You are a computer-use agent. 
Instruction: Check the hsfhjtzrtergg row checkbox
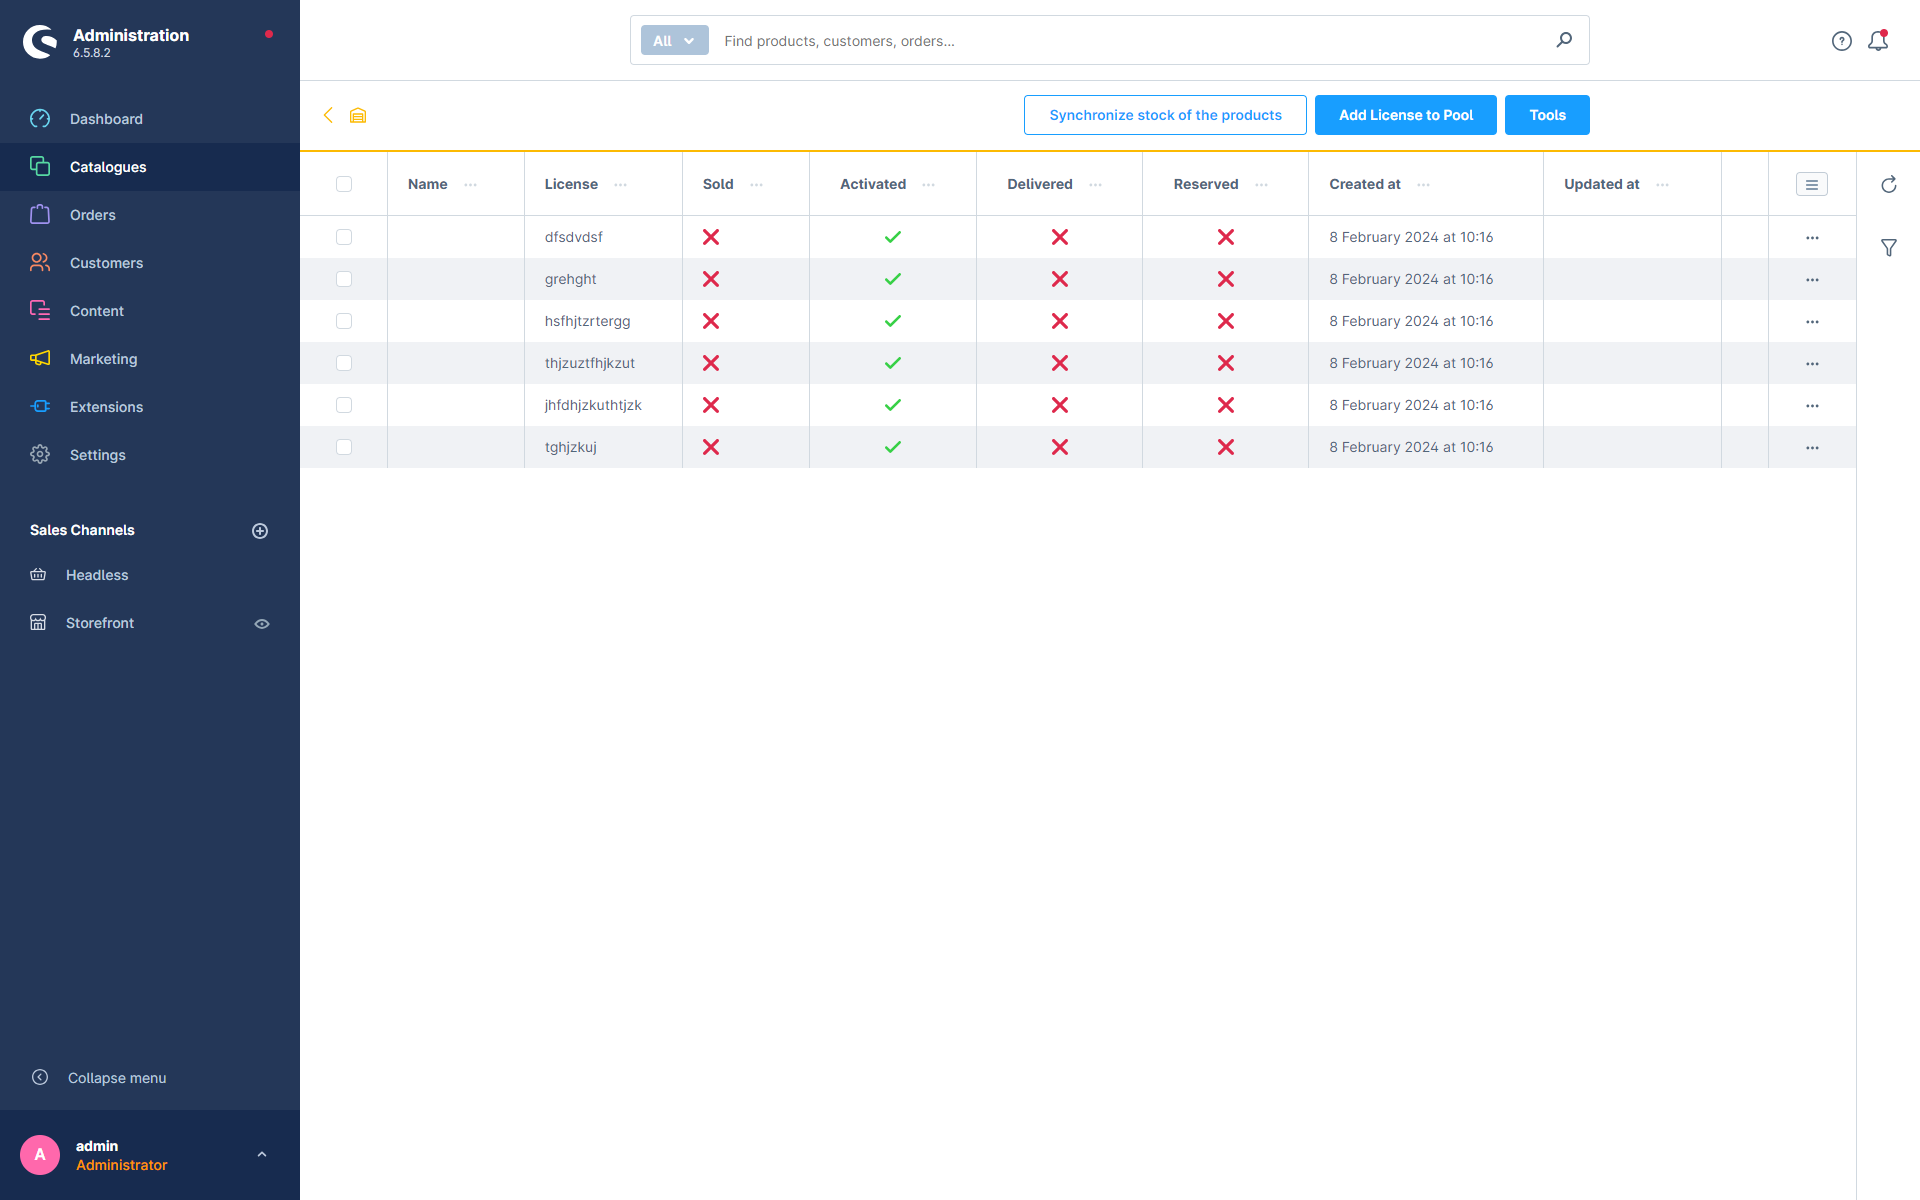pos(344,321)
